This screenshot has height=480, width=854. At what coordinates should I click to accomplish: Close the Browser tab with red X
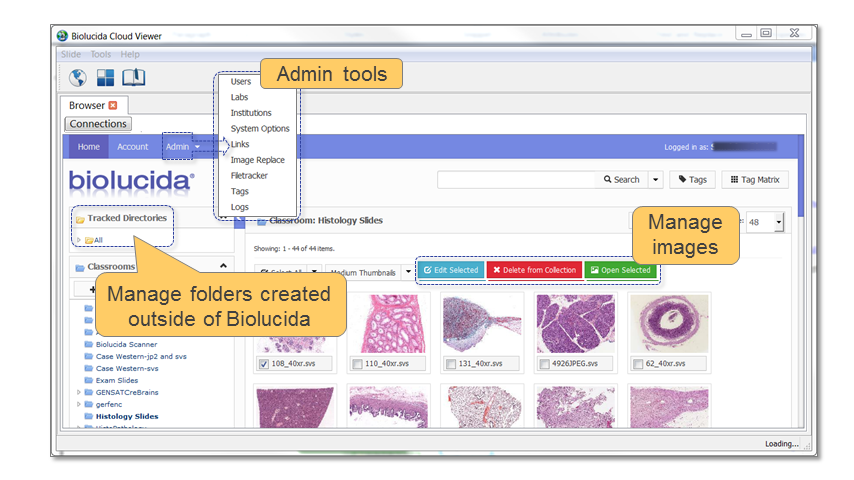(x=113, y=105)
